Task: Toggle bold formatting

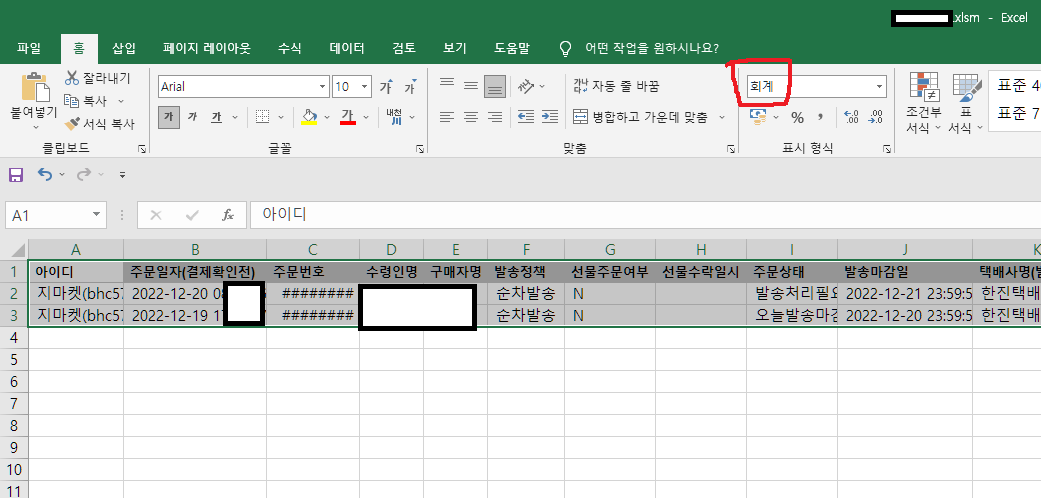Action: (169, 117)
